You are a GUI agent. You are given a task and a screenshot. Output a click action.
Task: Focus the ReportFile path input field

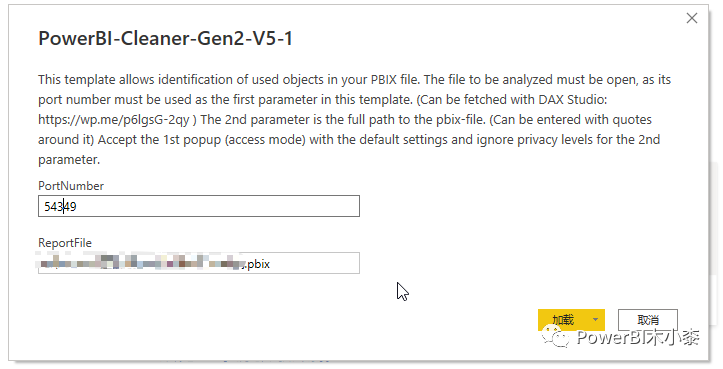tap(199, 263)
